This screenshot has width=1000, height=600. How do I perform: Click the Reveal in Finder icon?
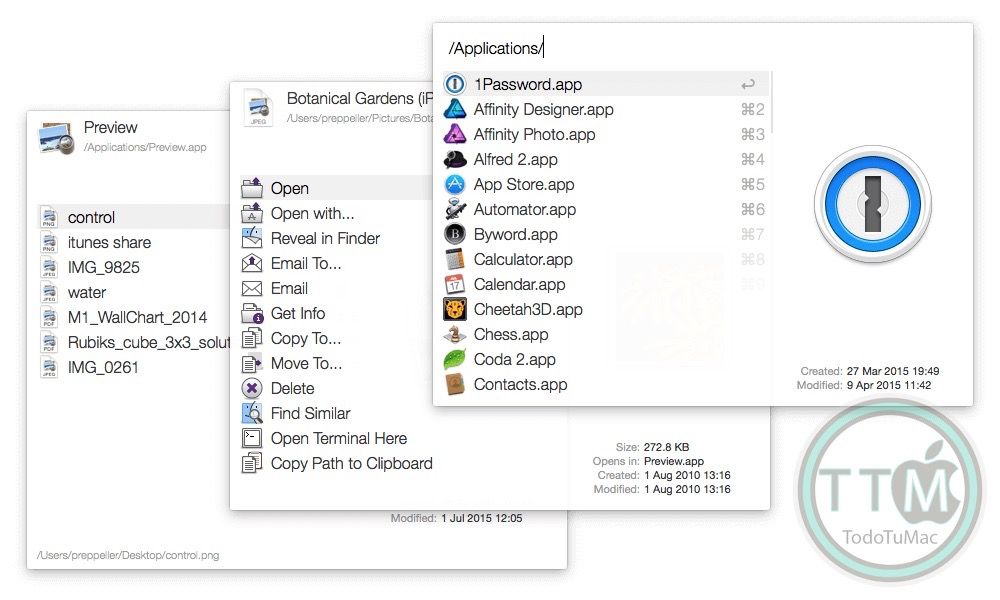252,238
